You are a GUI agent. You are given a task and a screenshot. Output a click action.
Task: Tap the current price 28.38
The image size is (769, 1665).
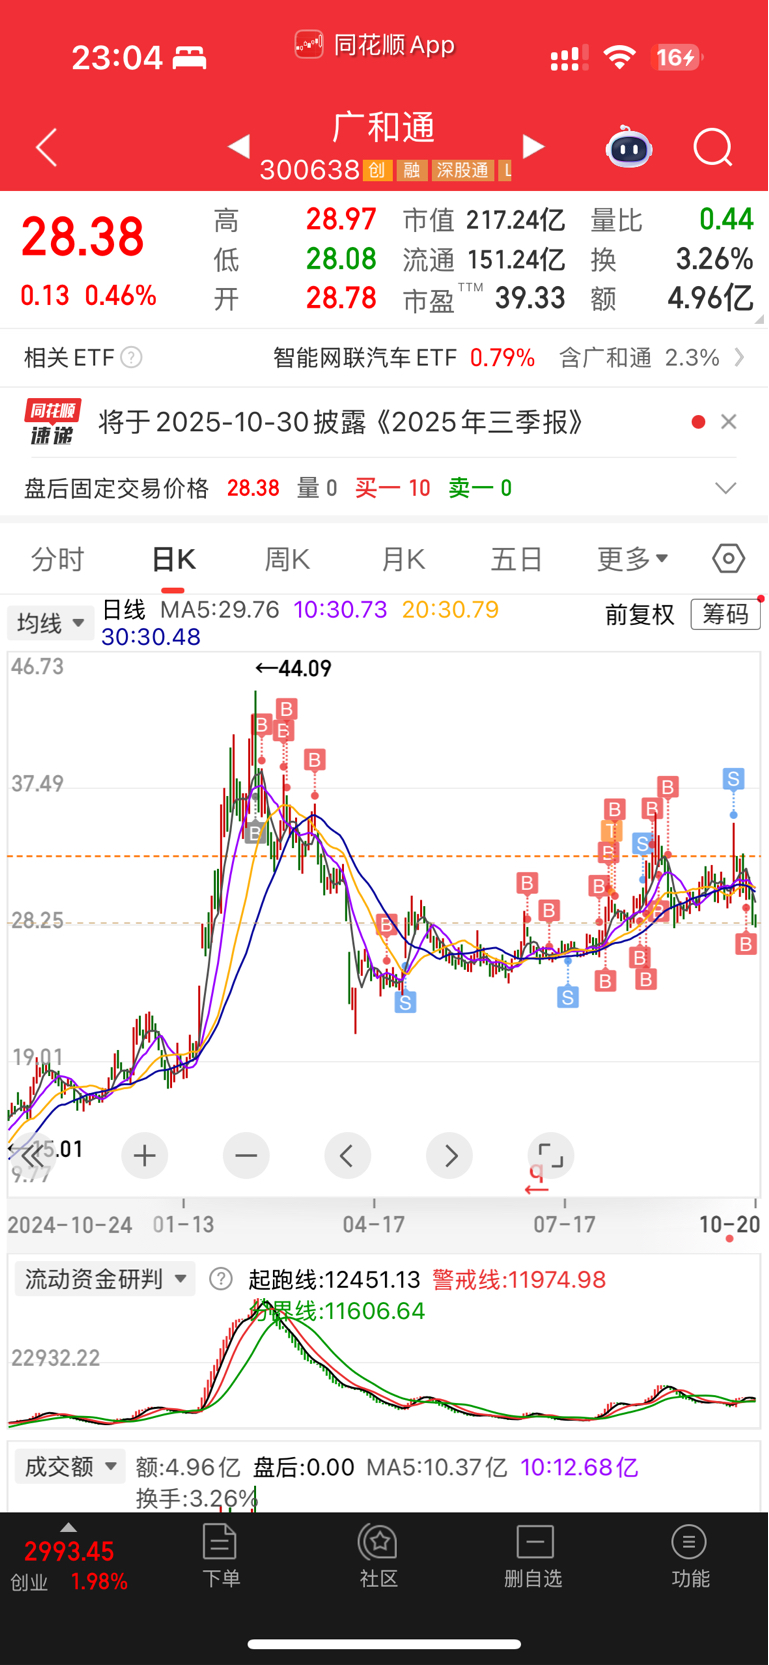coord(83,237)
